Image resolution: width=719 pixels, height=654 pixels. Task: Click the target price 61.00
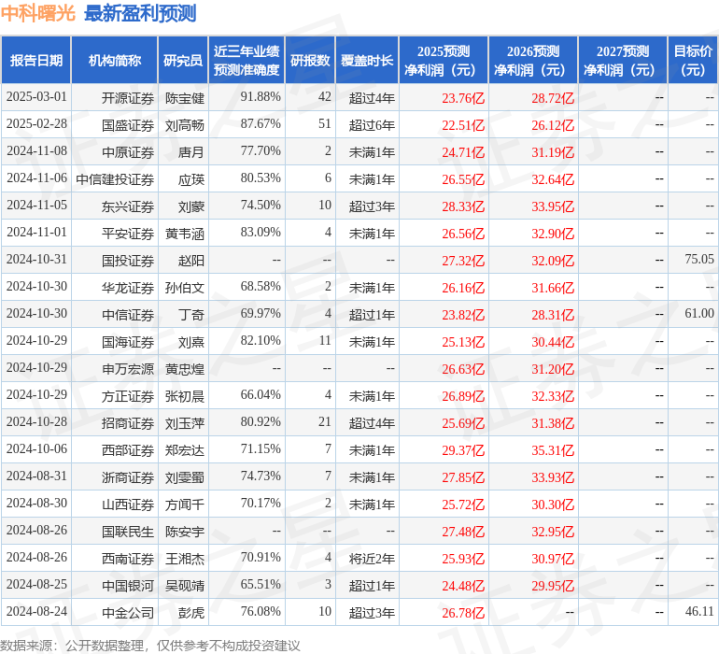(699, 313)
